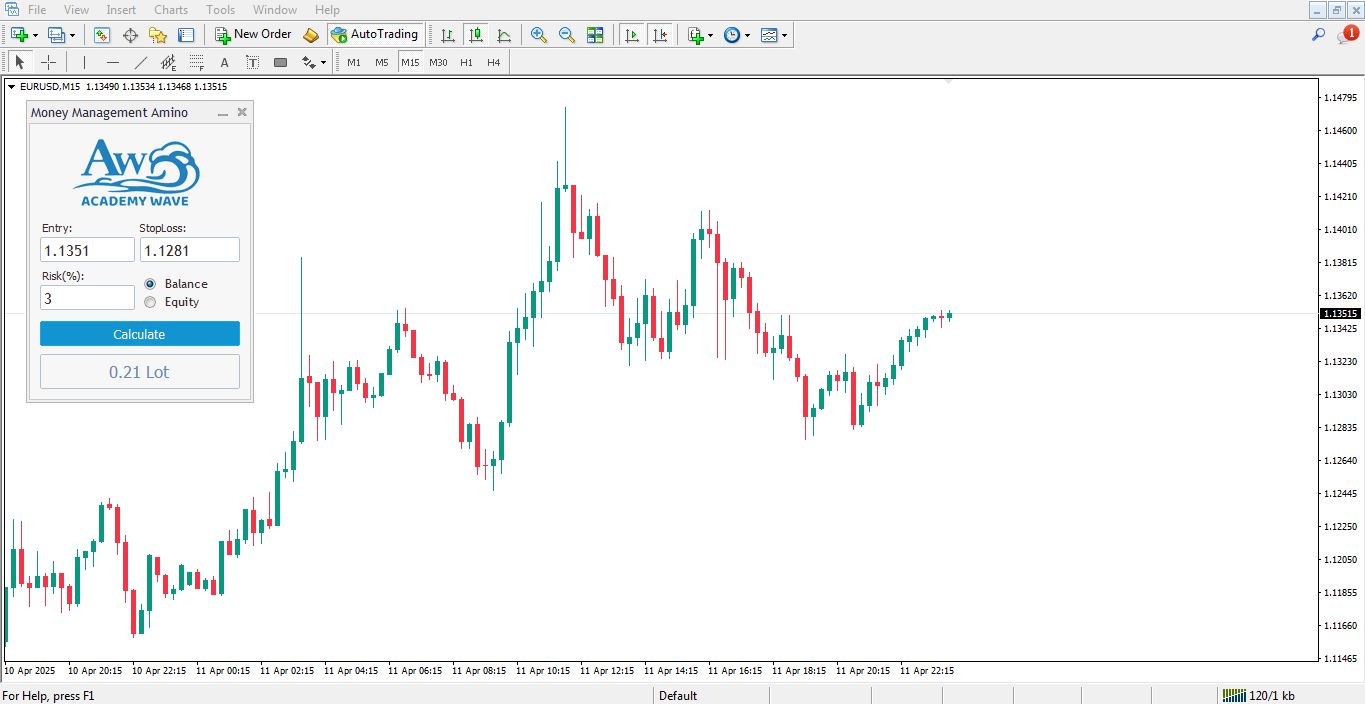Open the View menu
Image resolution: width=1365 pixels, height=704 pixels.
[x=76, y=10]
